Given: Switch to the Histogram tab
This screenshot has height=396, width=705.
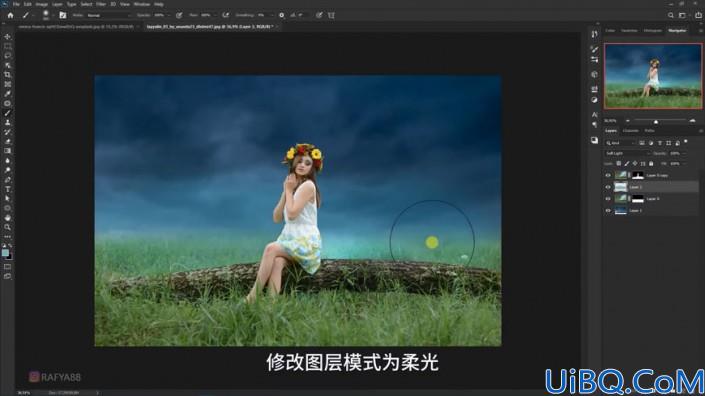Looking at the screenshot, I should pyautogui.click(x=653, y=31).
